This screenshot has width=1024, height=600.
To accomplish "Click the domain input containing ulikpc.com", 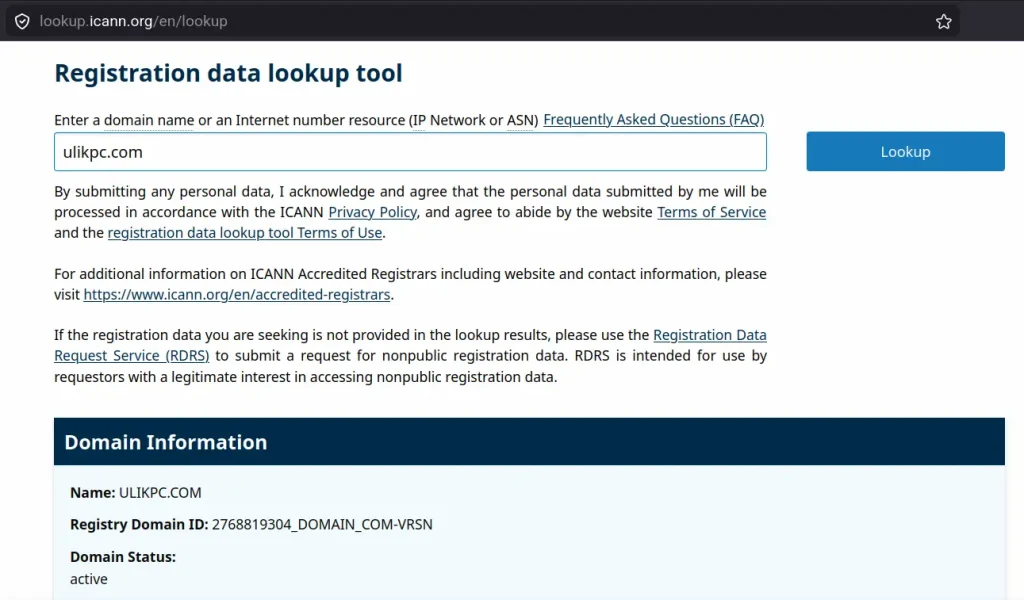I will (x=410, y=152).
